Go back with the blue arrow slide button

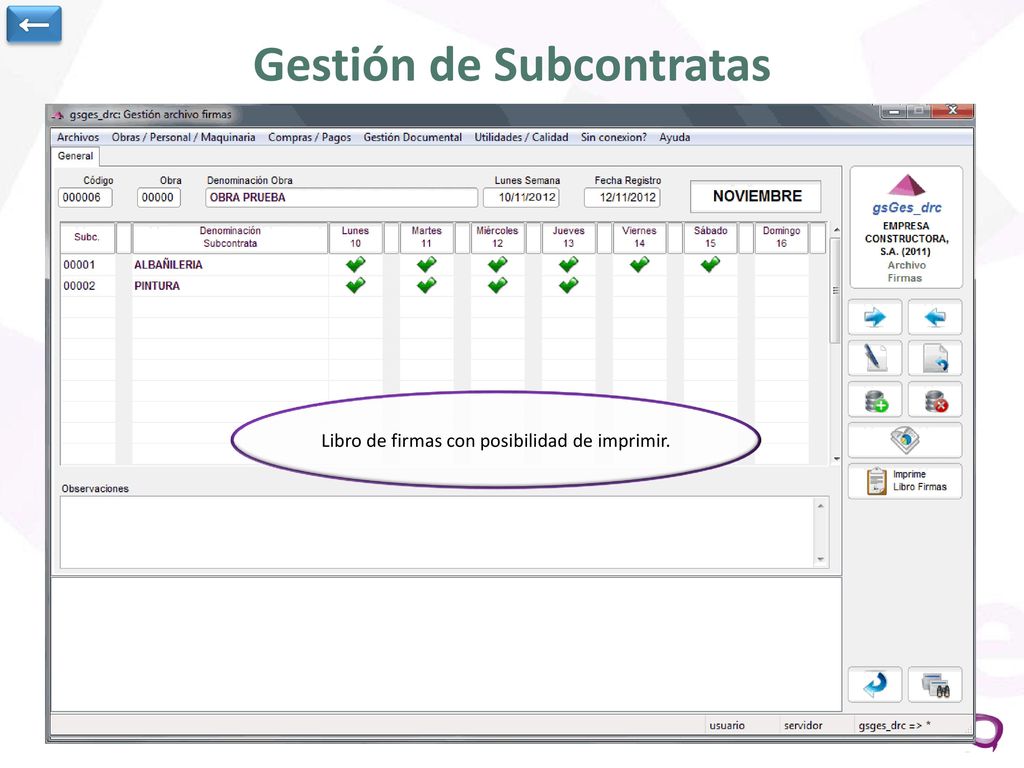coord(34,24)
